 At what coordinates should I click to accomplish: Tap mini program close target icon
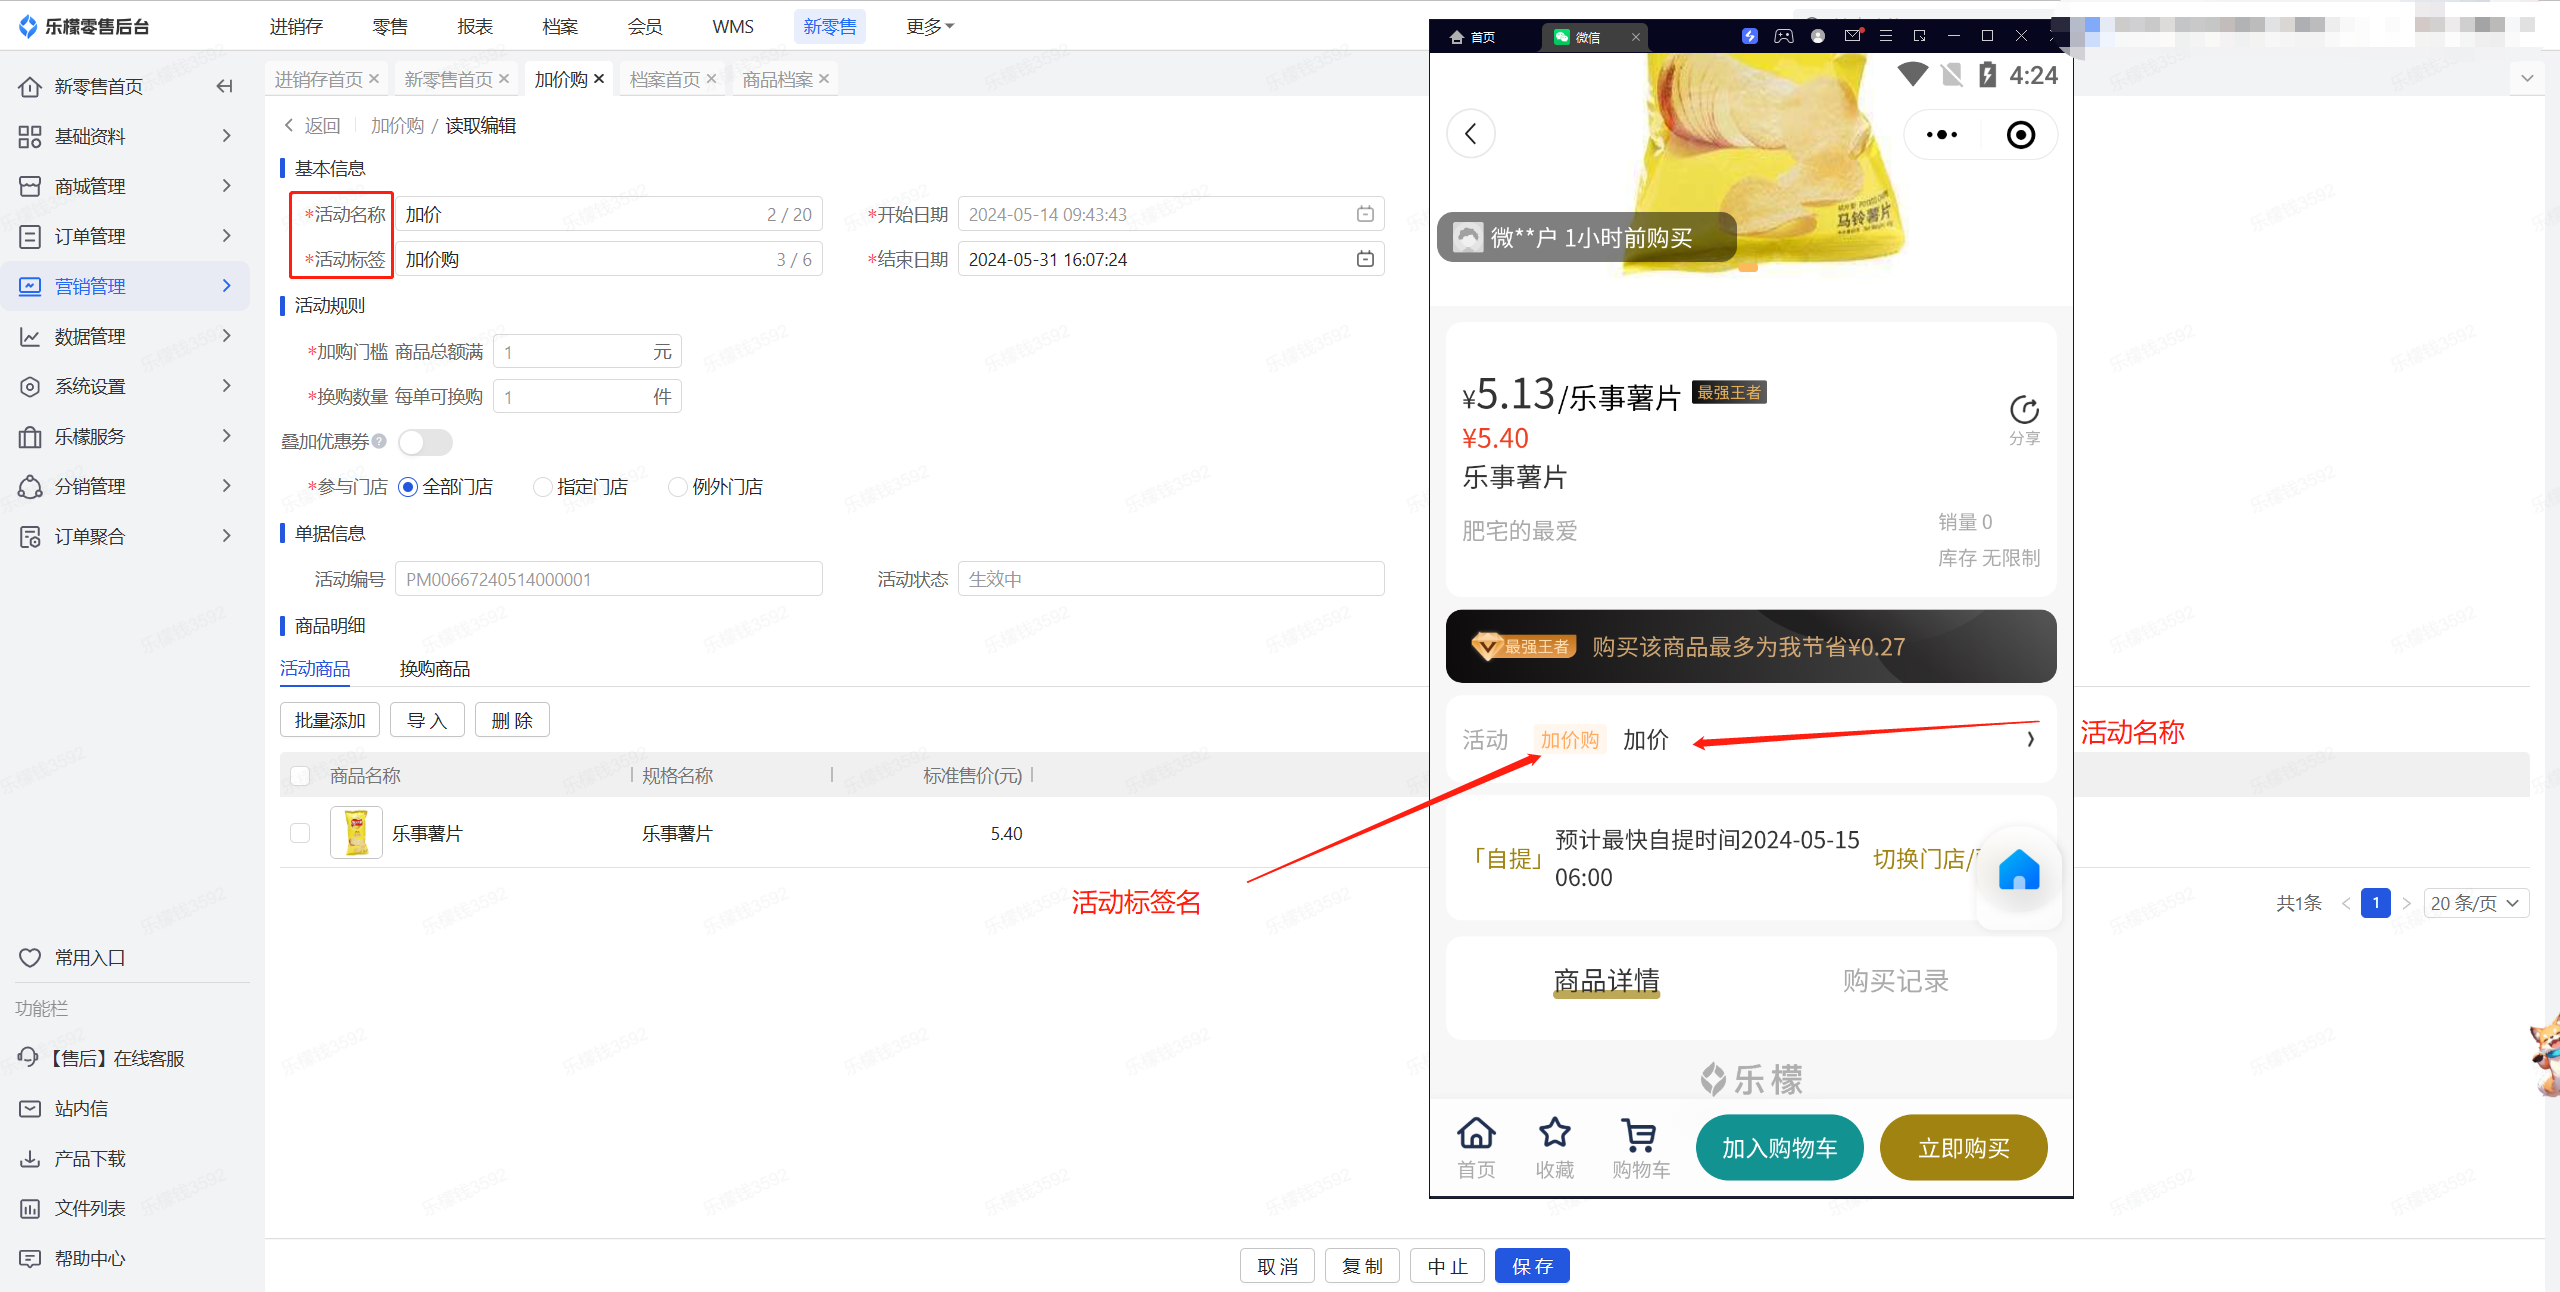coord(2021,134)
